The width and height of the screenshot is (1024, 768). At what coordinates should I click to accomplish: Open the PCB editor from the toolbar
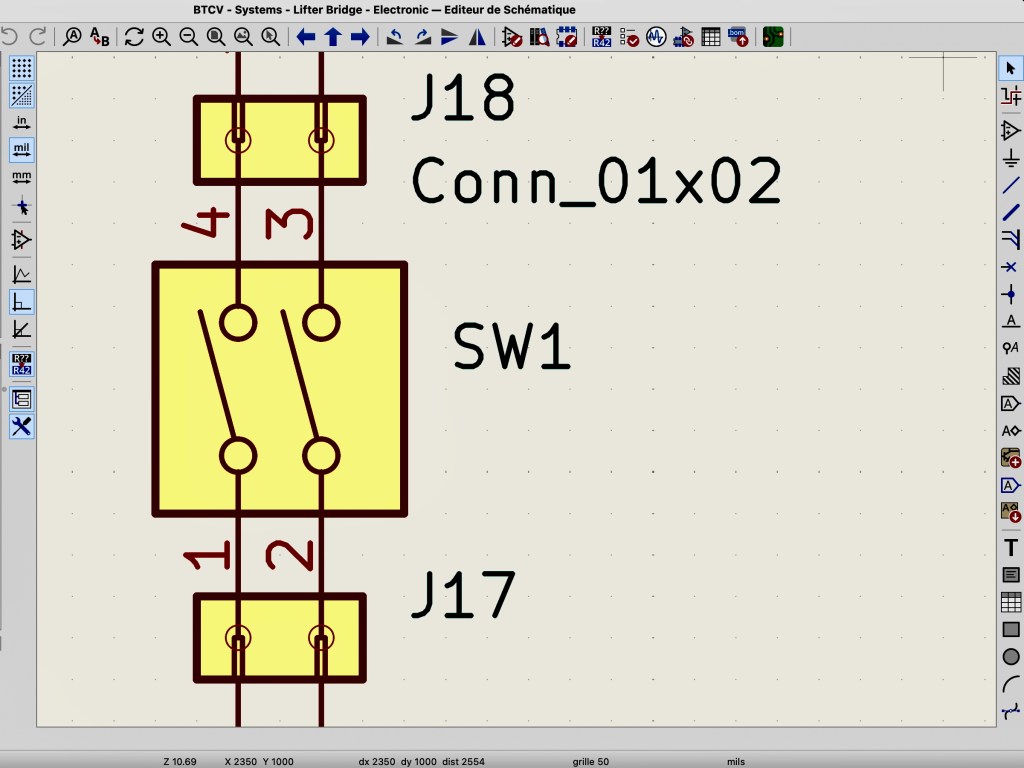(x=773, y=38)
